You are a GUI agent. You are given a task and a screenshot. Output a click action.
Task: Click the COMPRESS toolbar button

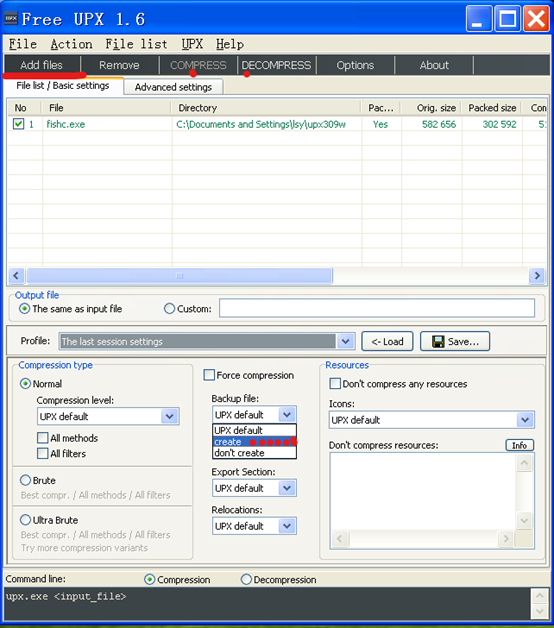tap(198, 65)
